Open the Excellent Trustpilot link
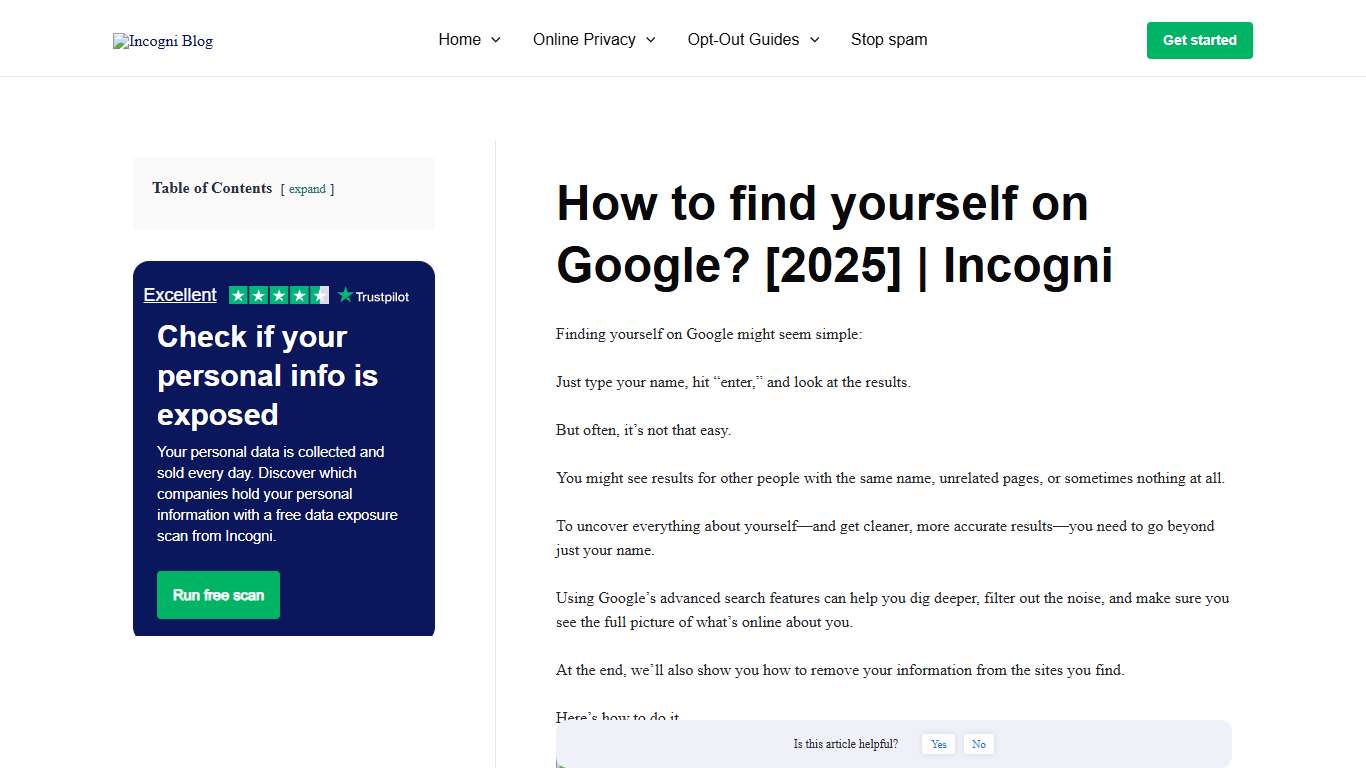This screenshot has height=768, width=1366. (x=180, y=295)
